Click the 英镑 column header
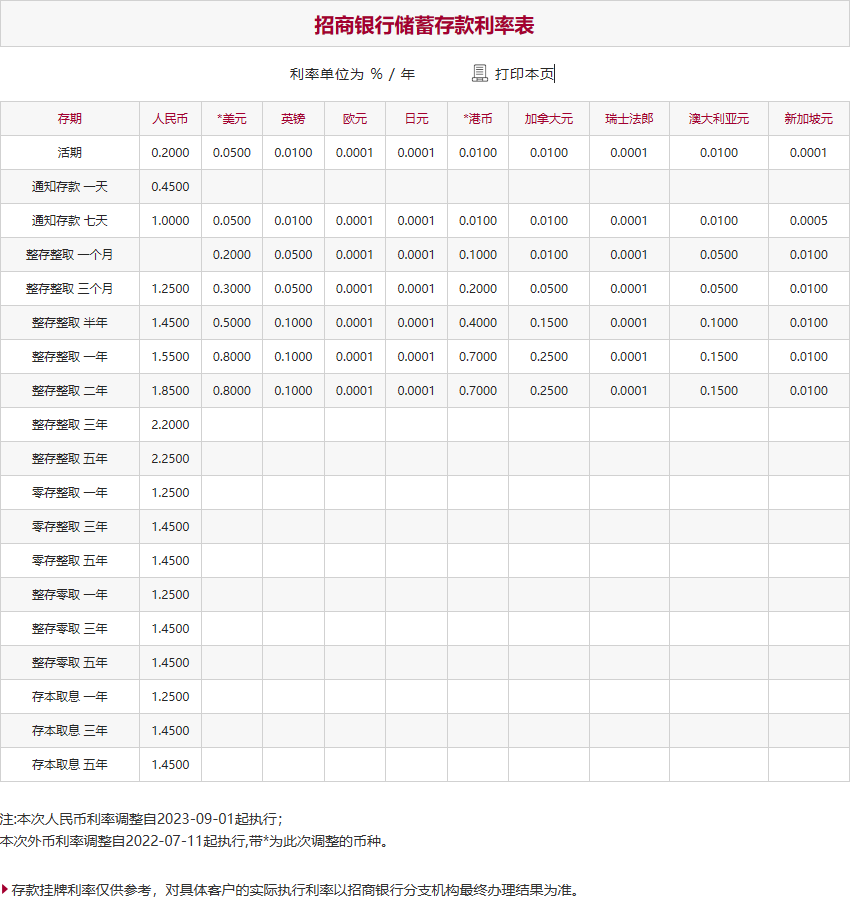 coord(291,118)
